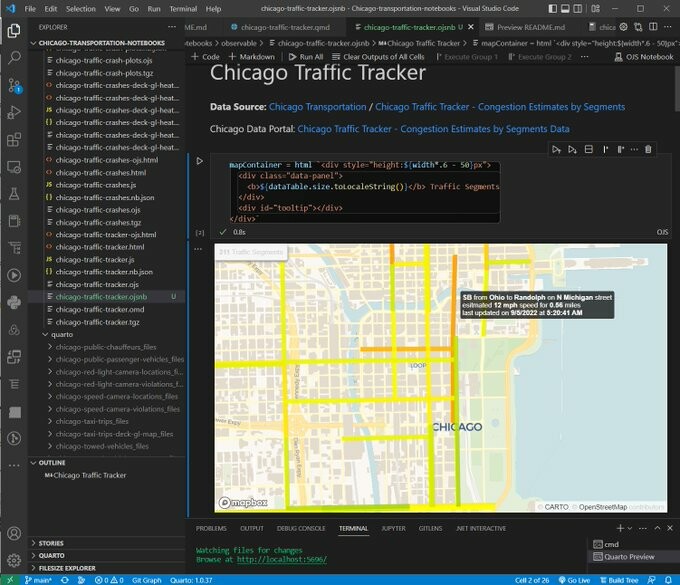Open the Manage gear at activity bar bottom
Image resolution: width=680 pixels, height=585 pixels.
tap(14, 560)
